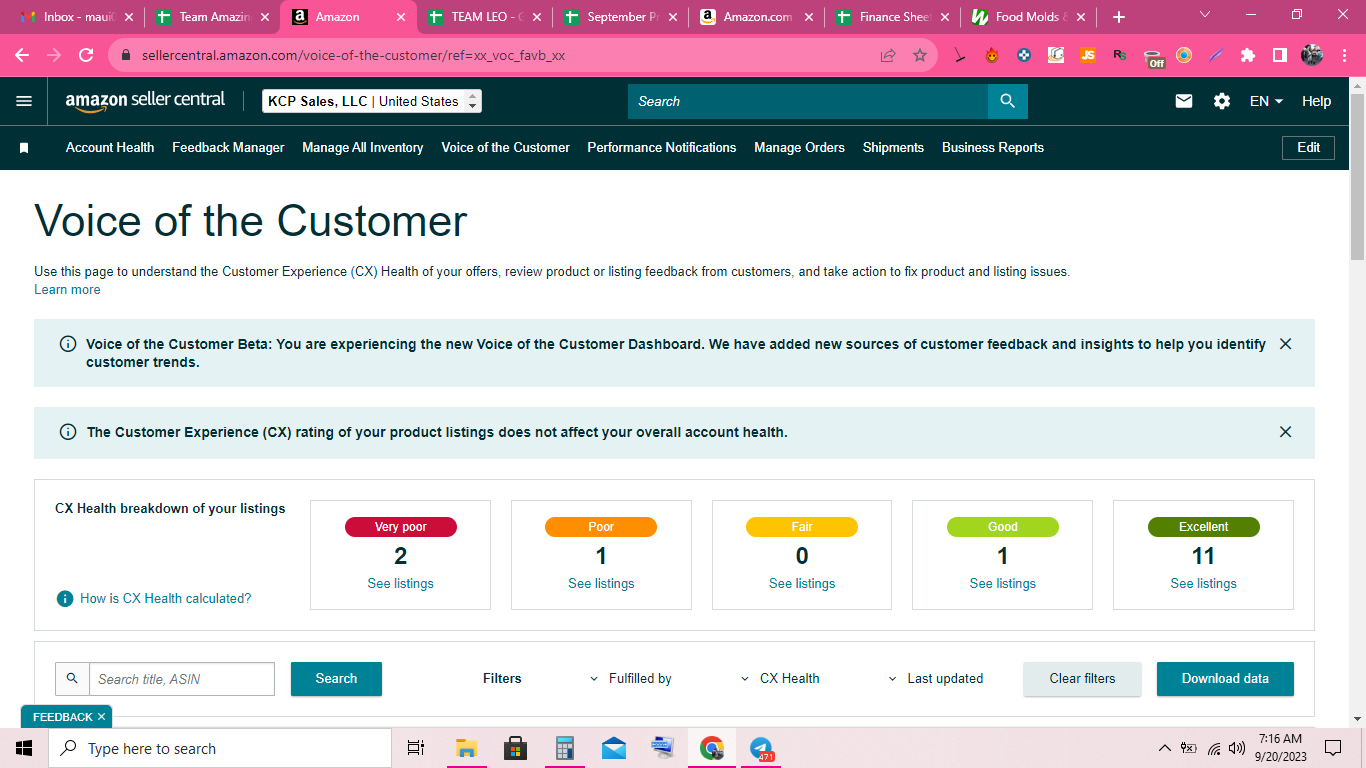The height and width of the screenshot is (768, 1366).
Task: Open Business Reports
Action: point(993,148)
